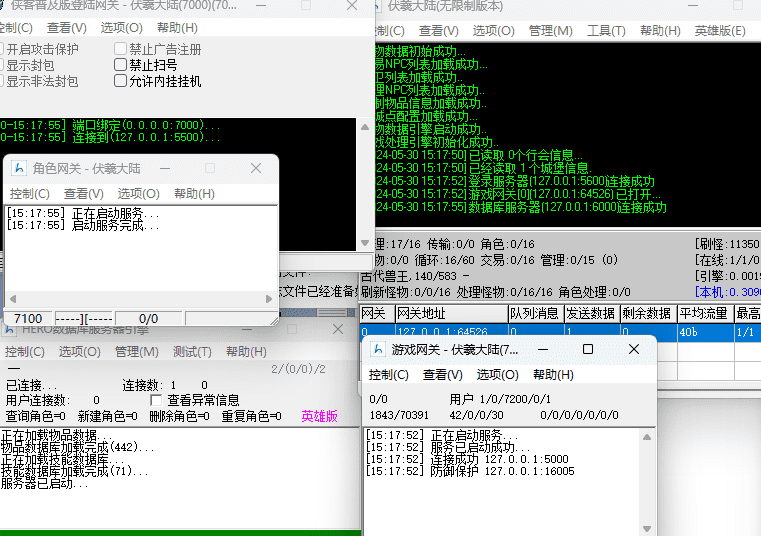This screenshot has width=761, height=536.
Task: Open 选项(O) menu in 伏羲大陆 engine window
Action: [x=494, y=31]
